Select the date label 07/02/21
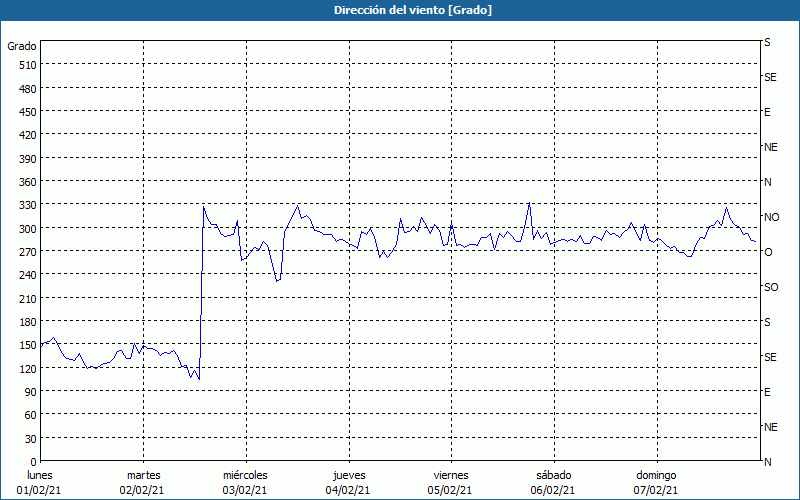 [x=656, y=490]
